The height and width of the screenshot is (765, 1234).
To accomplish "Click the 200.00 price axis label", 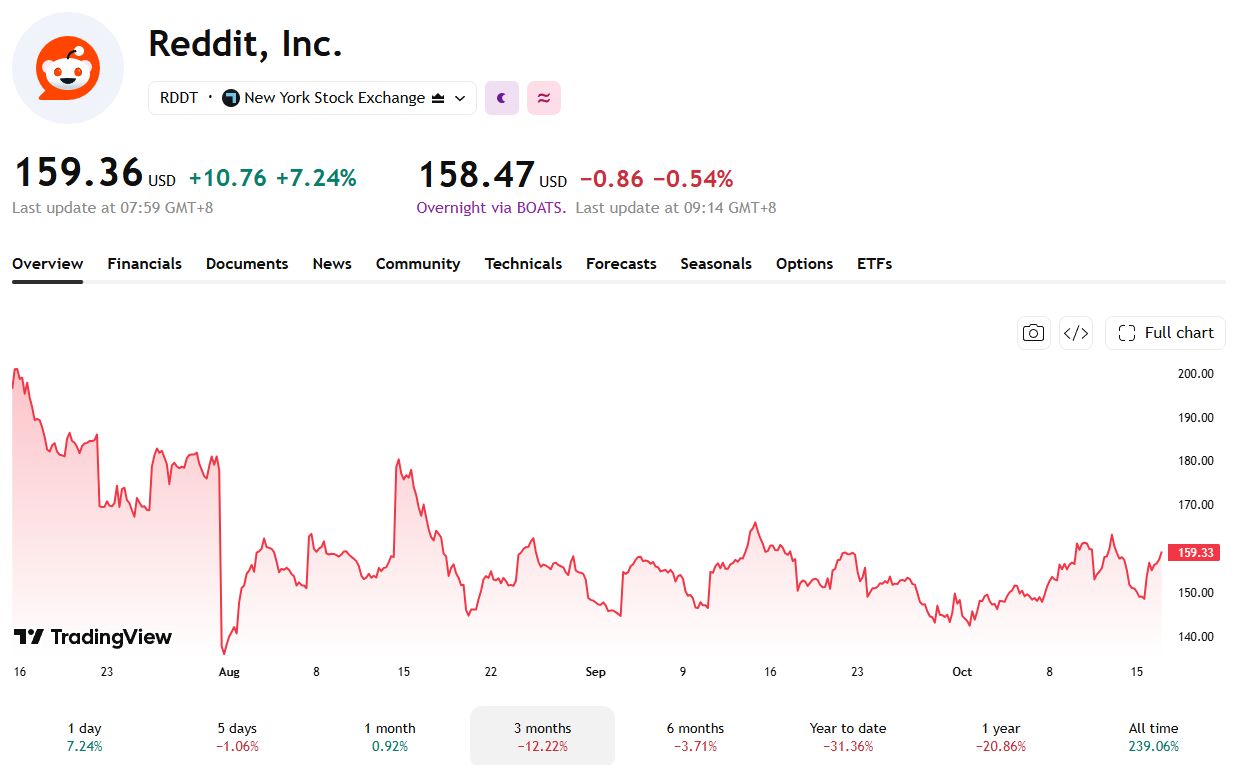I will [x=1195, y=374].
